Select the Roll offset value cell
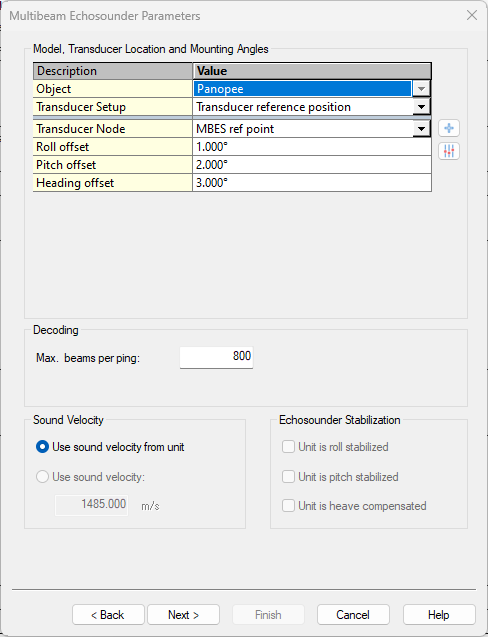The height and width of the screenshot is (637, 488). [312, 147]
